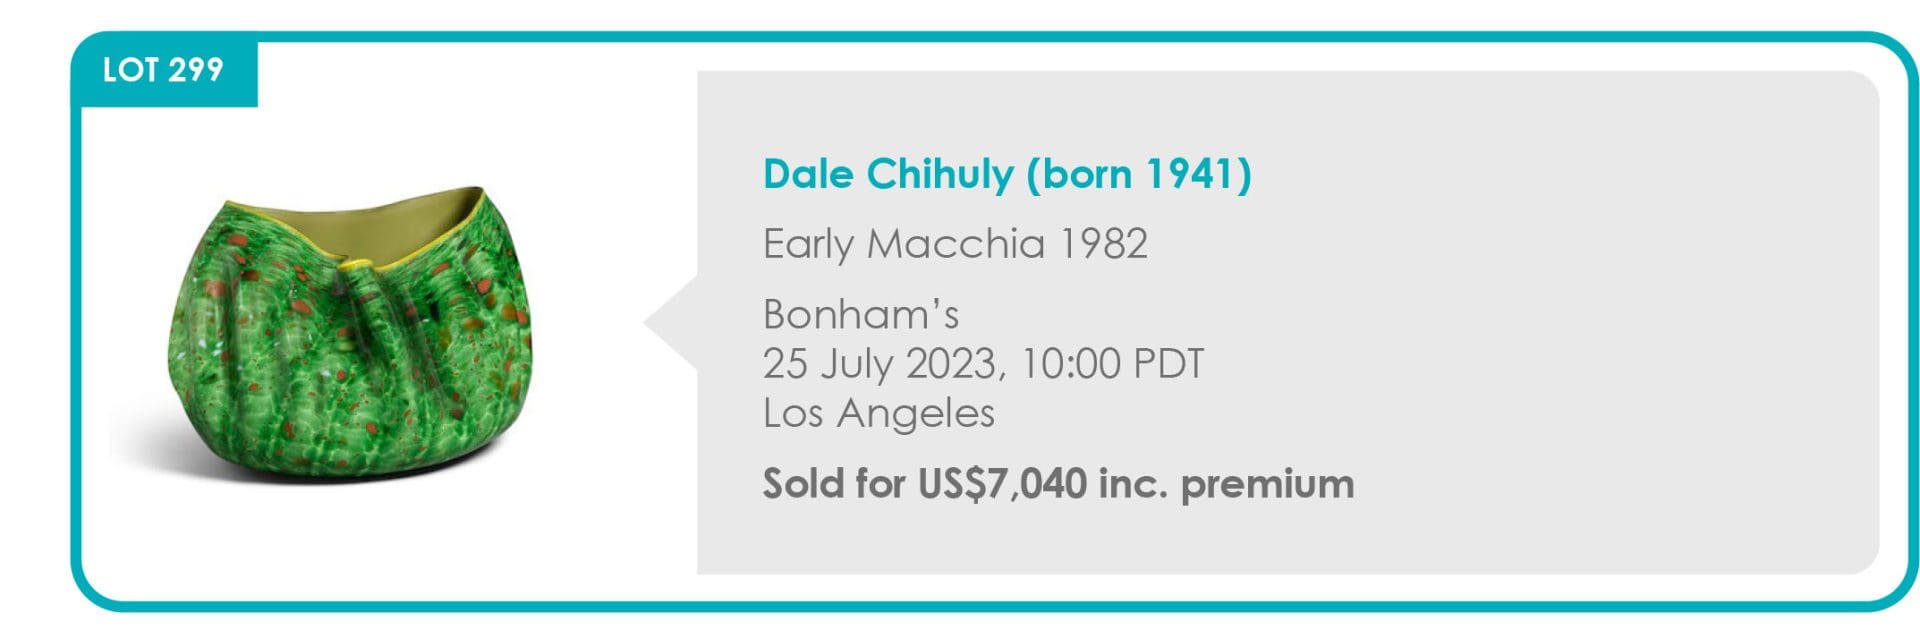Click the 25 July 2023 date
This screenshot has height=630, width=1920.
878,363
